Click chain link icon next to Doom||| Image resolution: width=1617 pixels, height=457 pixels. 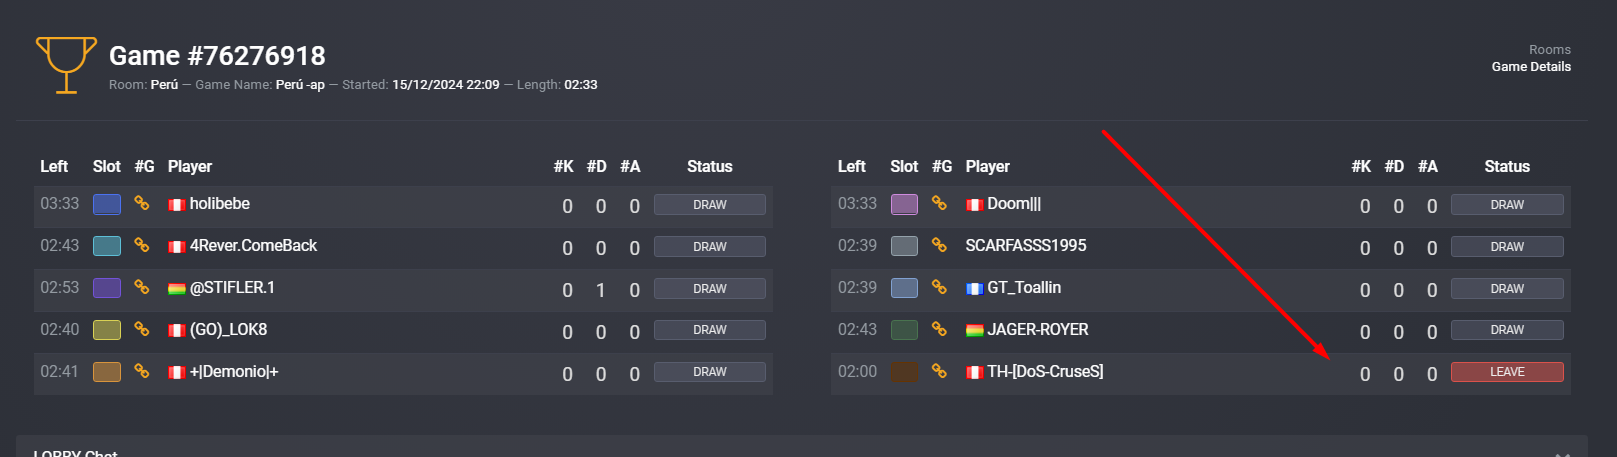pos(939,204)
